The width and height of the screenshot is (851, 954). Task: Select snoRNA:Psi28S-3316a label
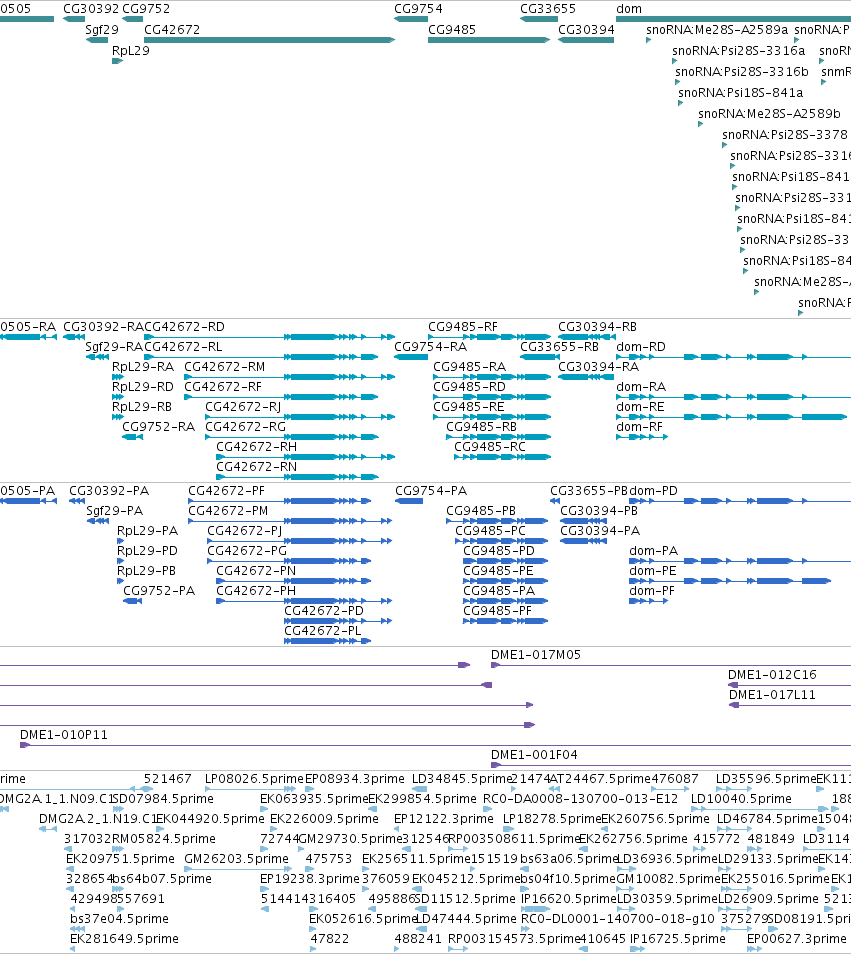click(738, 50)
